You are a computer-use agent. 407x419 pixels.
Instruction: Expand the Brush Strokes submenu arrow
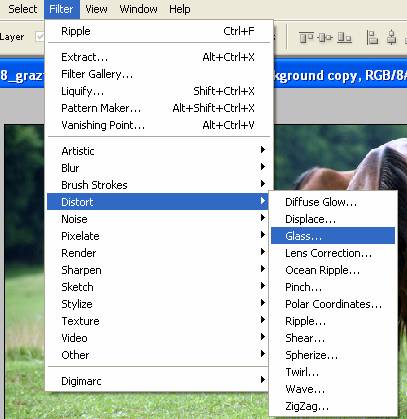pyautogui.click(x=263, y=184)
